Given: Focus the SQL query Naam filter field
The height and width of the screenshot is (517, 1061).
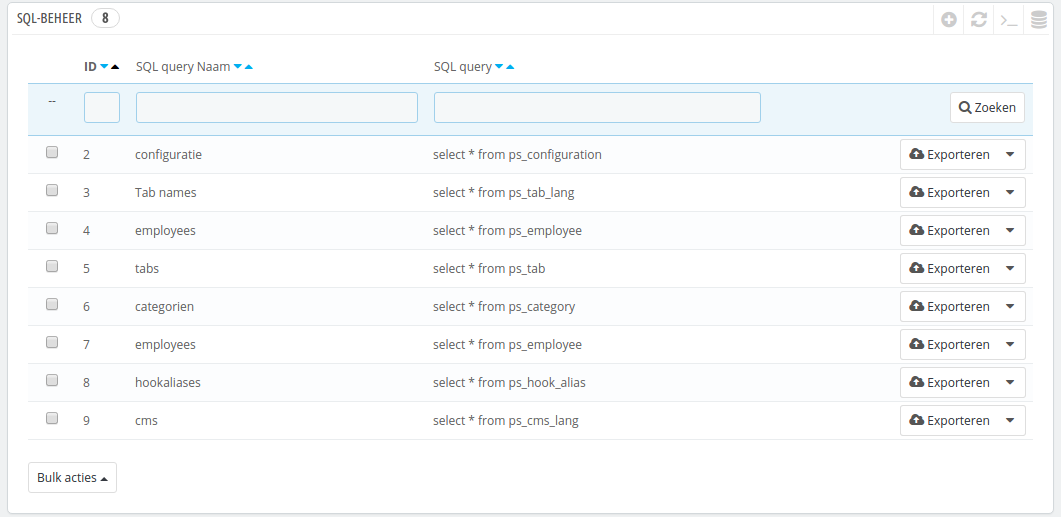Looking at the screenshot, I should pyautogui.click(x=277, y=107).
